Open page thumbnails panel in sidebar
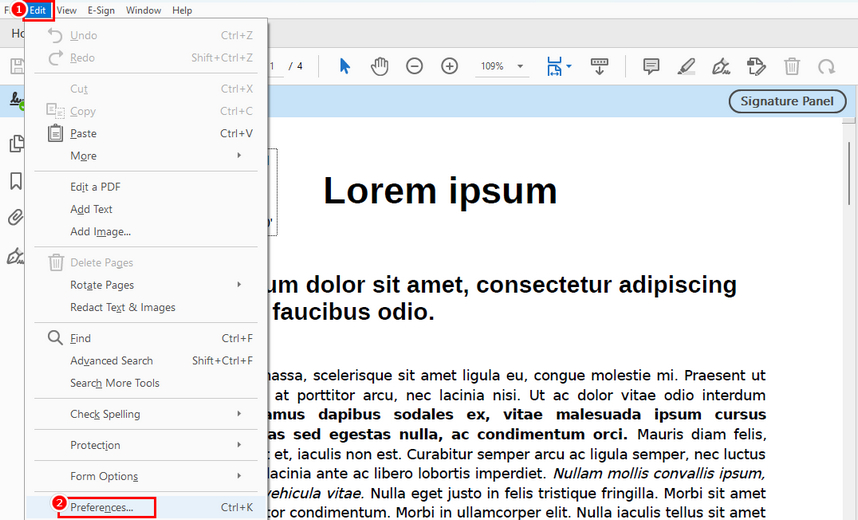The image size is (858, 520). (16, 144)
